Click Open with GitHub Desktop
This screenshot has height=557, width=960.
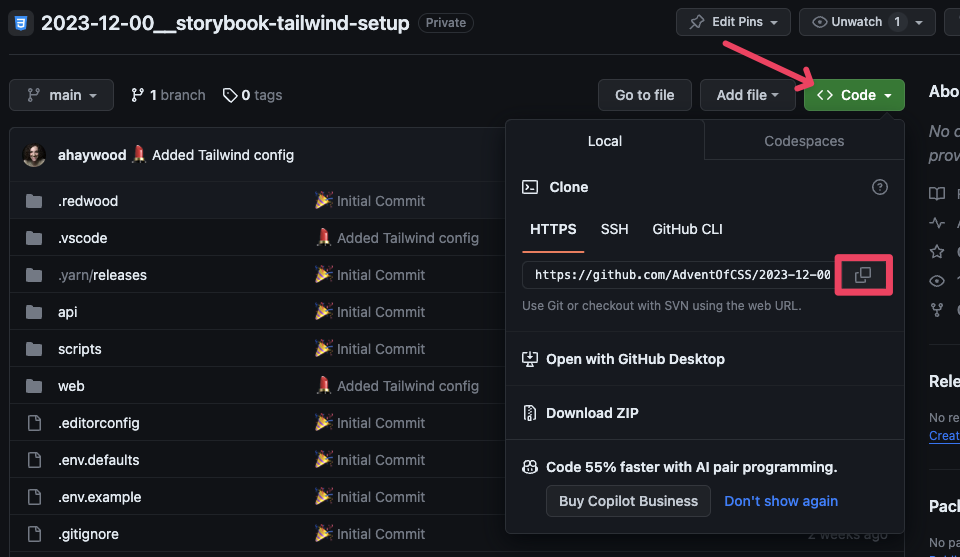(x=635, y=359)
